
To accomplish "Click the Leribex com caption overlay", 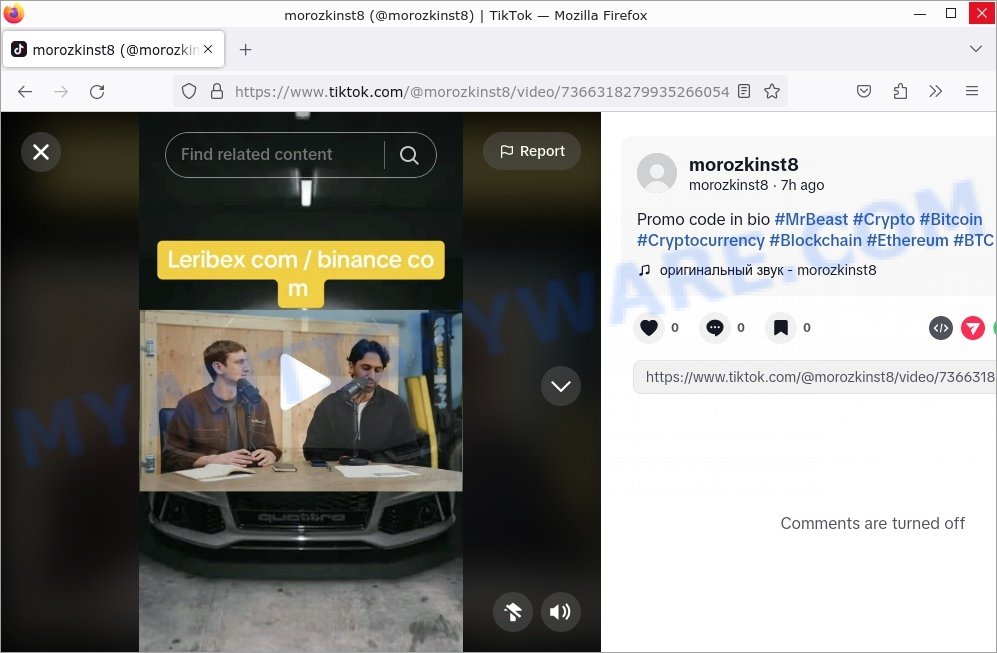I will tap(301, 273).
